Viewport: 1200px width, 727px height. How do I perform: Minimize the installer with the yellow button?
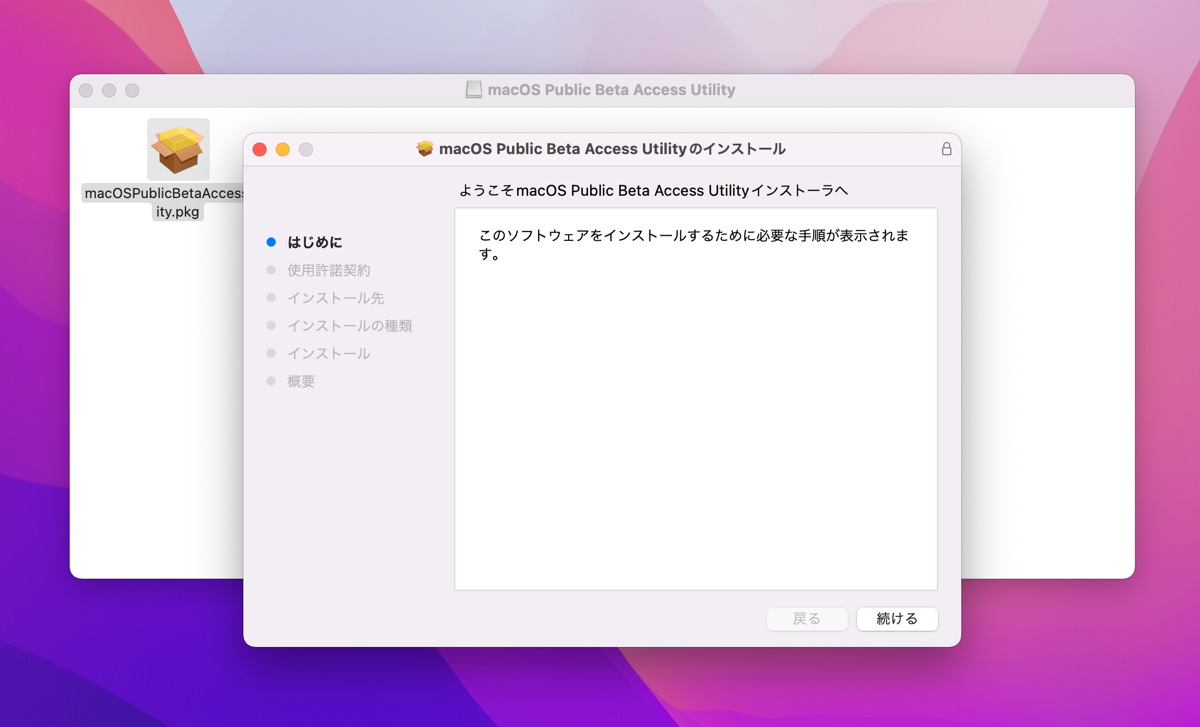click(283, 149)
